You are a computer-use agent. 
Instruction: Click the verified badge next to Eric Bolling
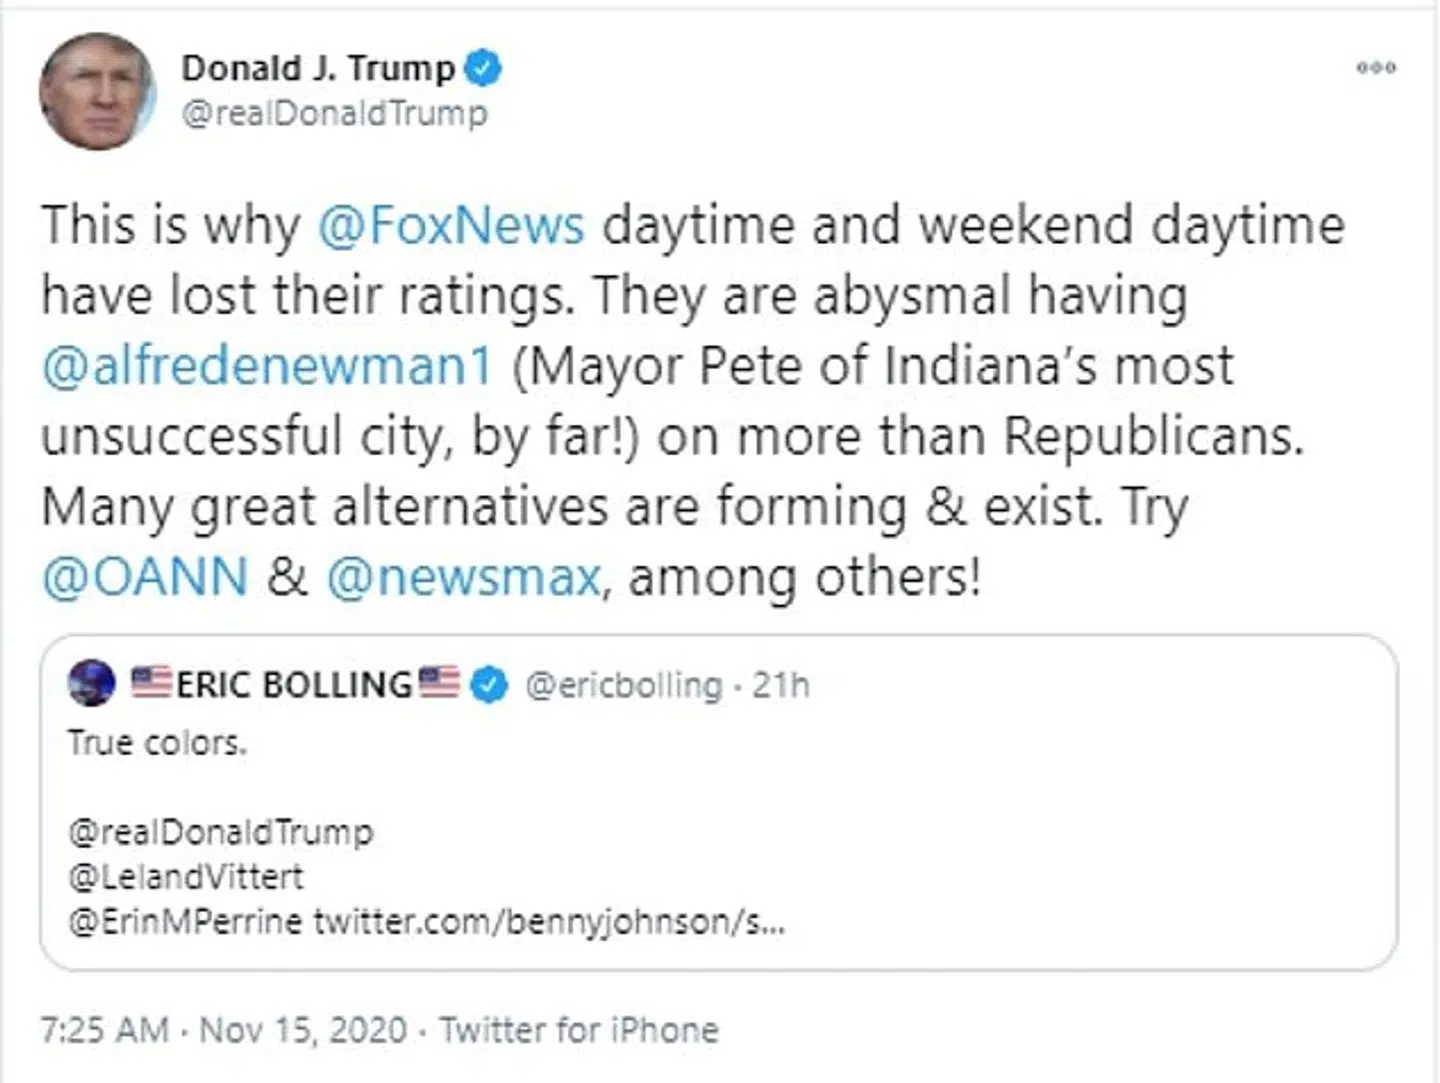click(487, 684)
